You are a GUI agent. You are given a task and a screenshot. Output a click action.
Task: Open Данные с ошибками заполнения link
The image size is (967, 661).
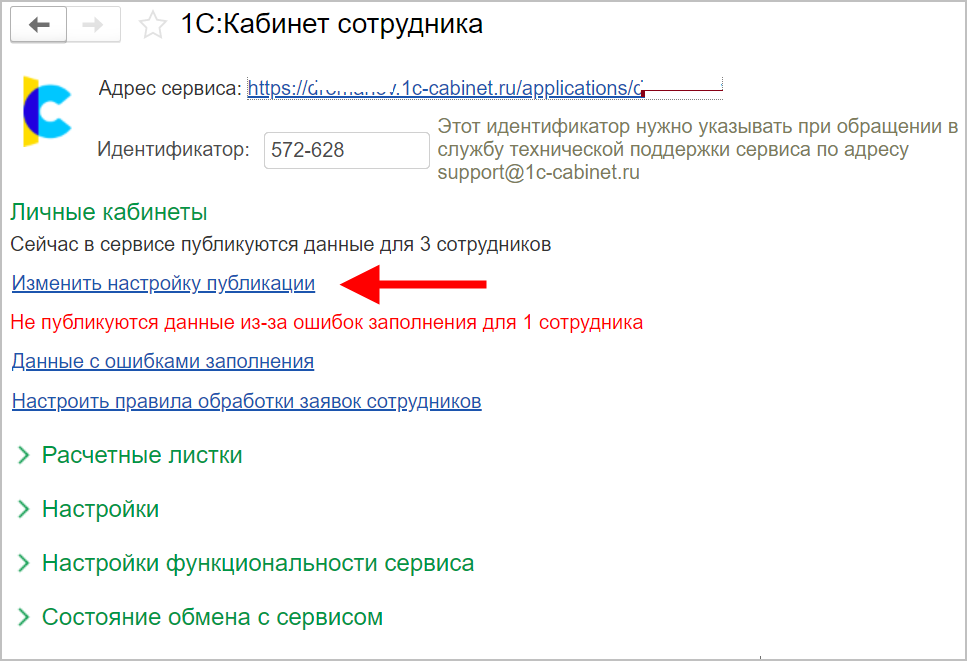click(163, 361)
